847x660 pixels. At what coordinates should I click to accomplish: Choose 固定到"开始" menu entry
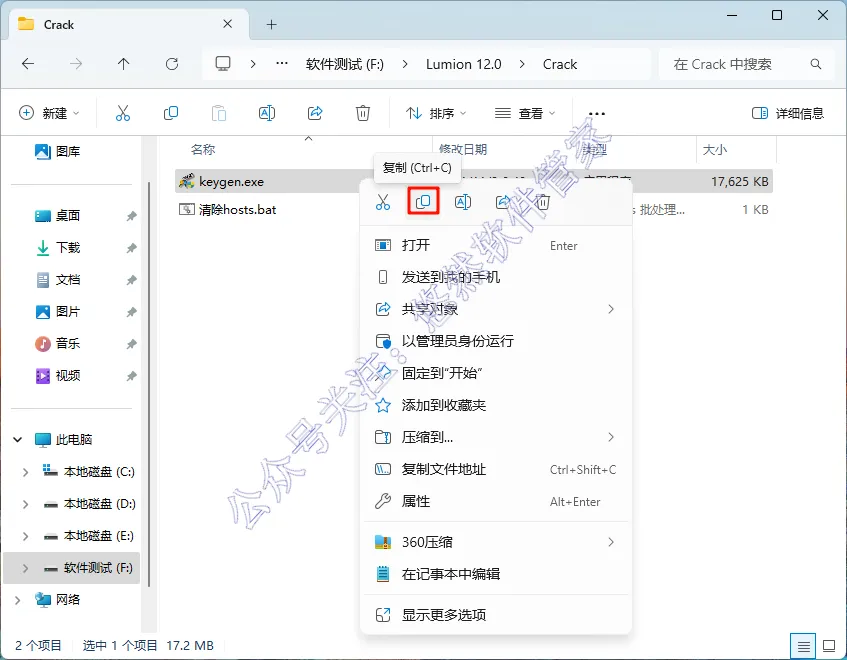pyautogui.click(x=495, y=373)
